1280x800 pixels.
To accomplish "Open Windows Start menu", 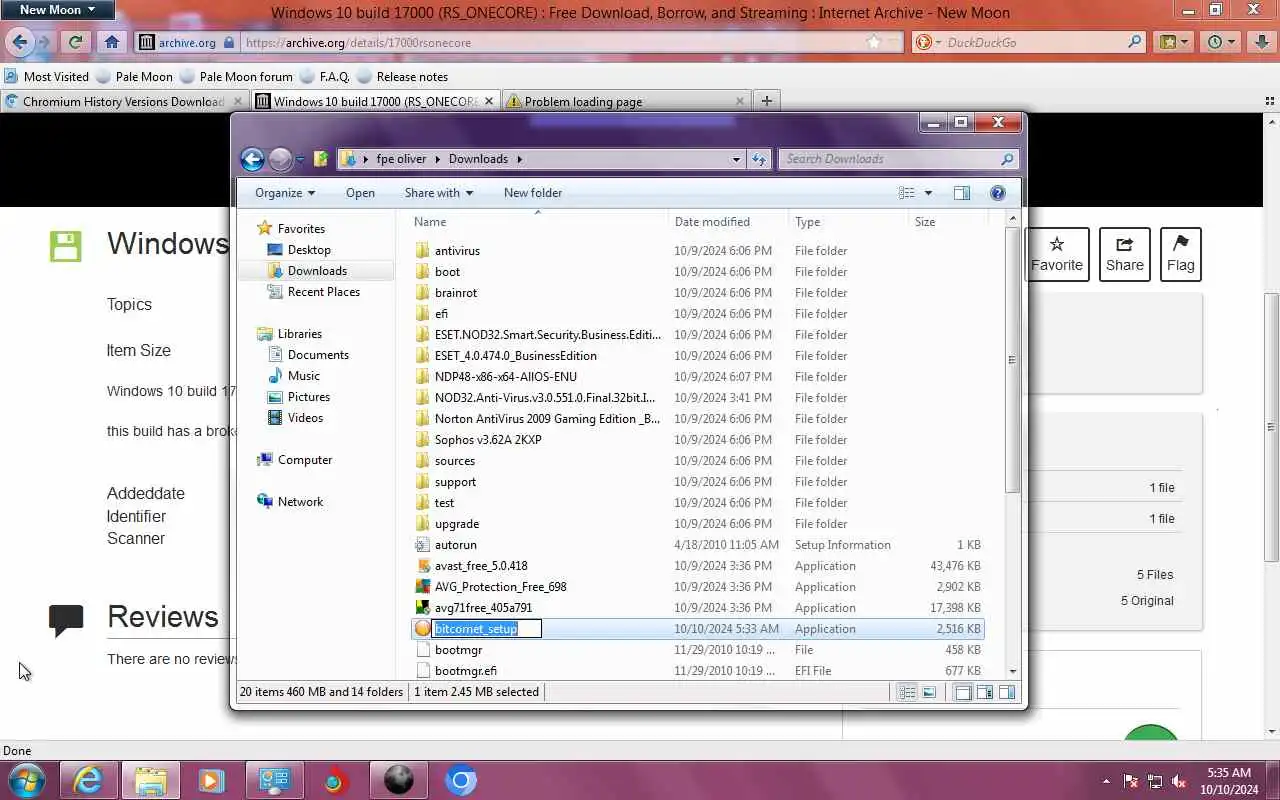I will [x=26, y=780].
